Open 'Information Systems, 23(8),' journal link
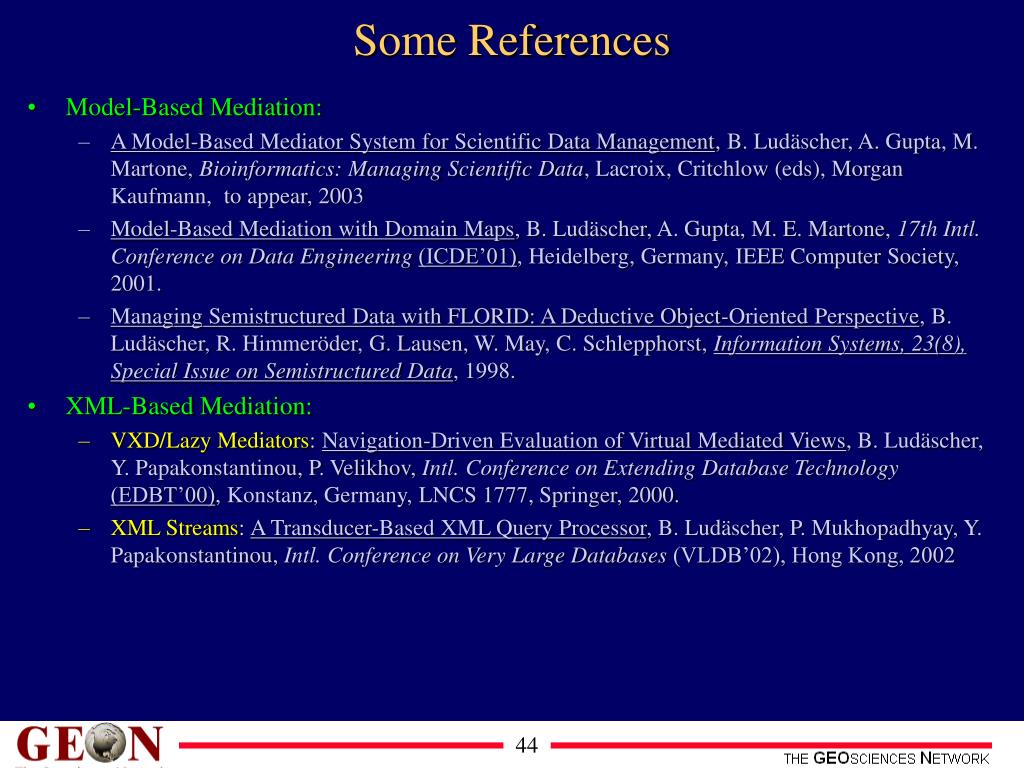1024x768 pixels. (x=839, y=344)
